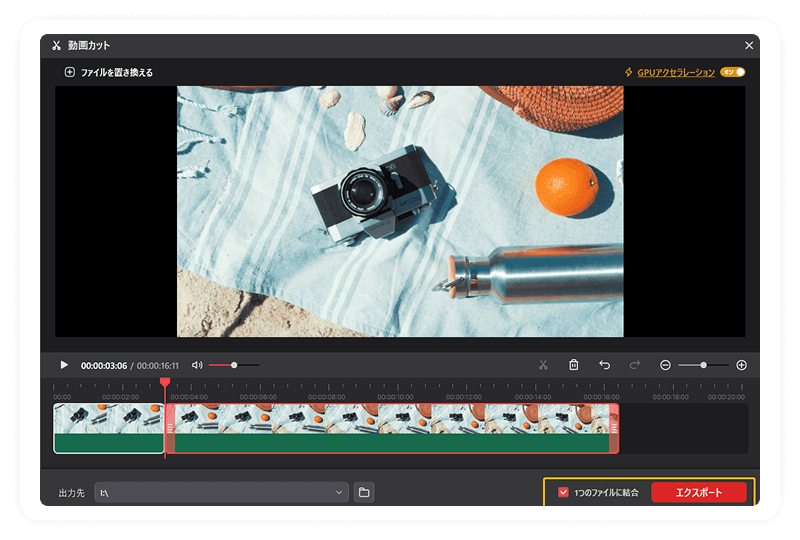The height and width of the screenshot is (540, 800).
Task: Select the first short clip in timeline
Action: point(109,428)
